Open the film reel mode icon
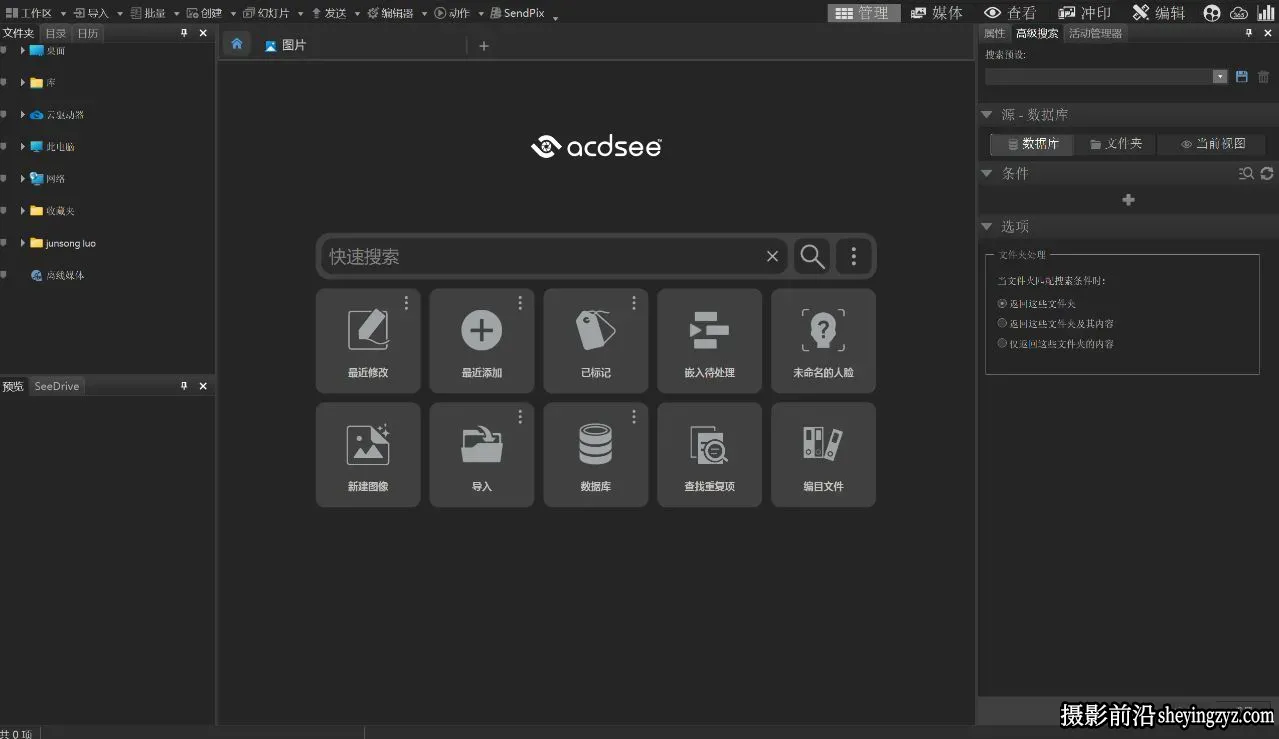 [x=1212, y=13]
